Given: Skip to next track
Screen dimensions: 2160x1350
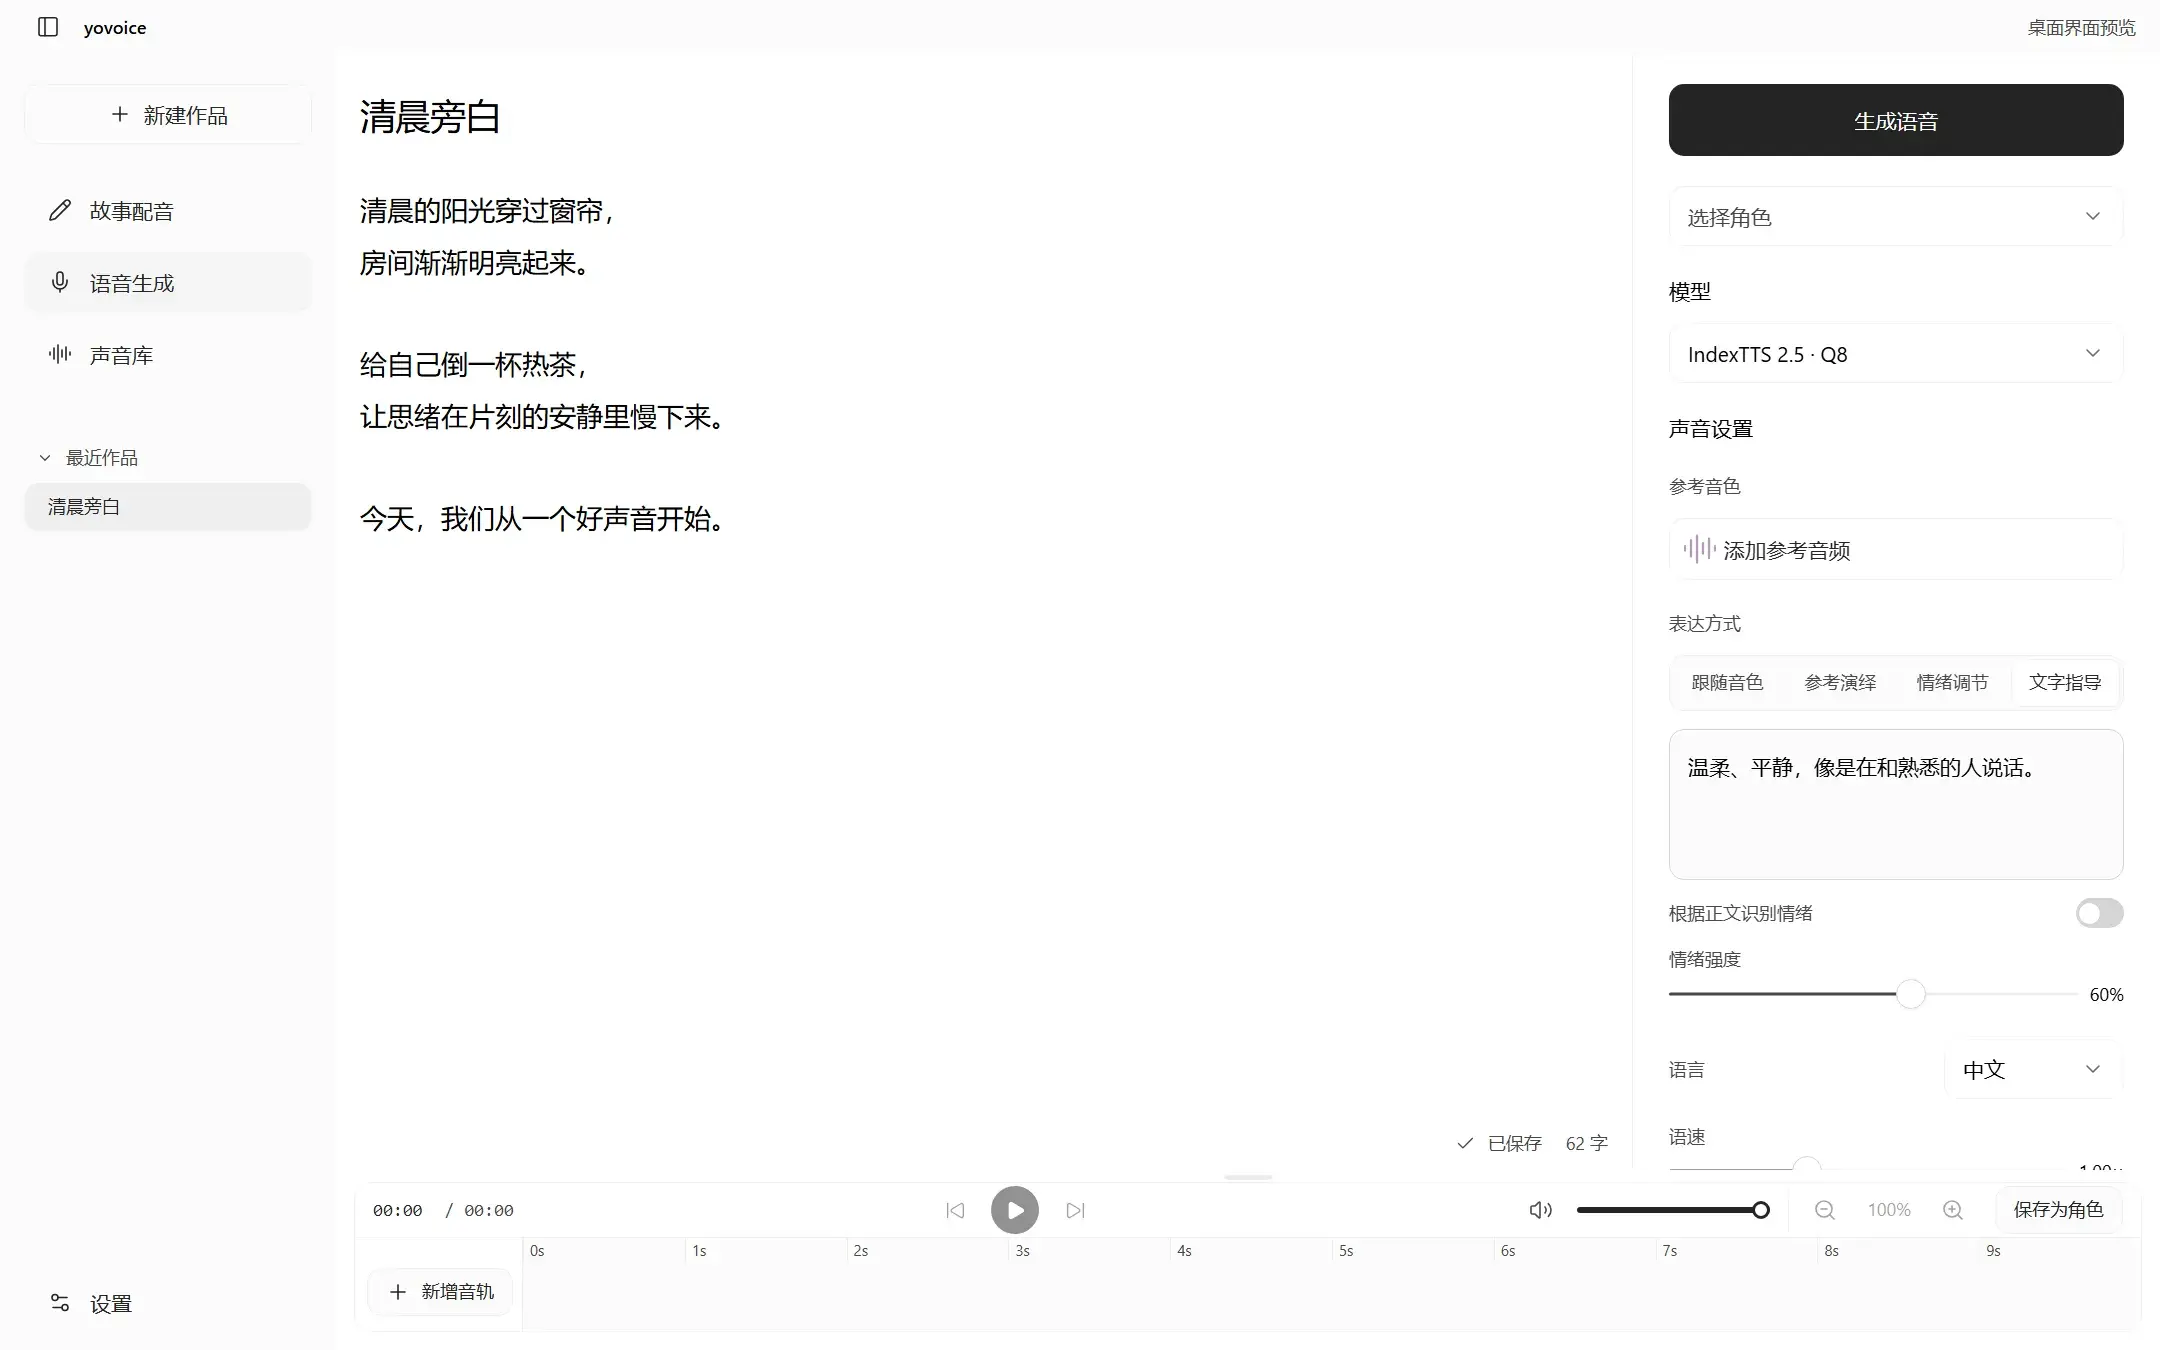Looking at the screenshot, I should [1075, 1210].
